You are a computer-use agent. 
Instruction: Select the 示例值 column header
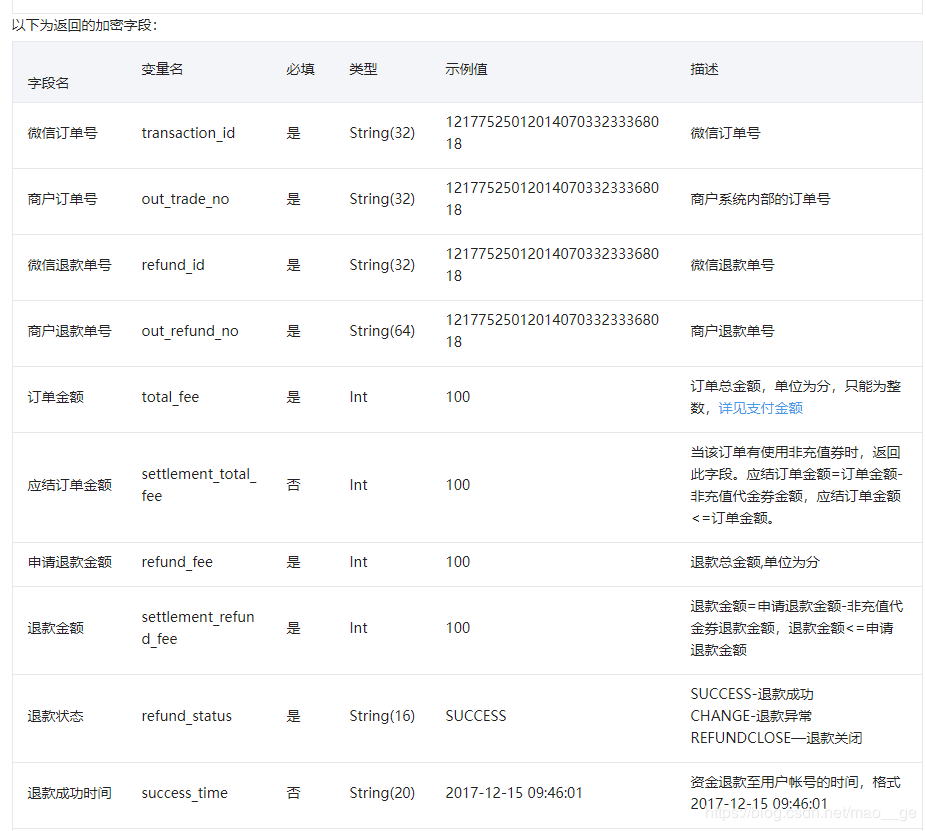pyautogui.click(x=465, y=72)
